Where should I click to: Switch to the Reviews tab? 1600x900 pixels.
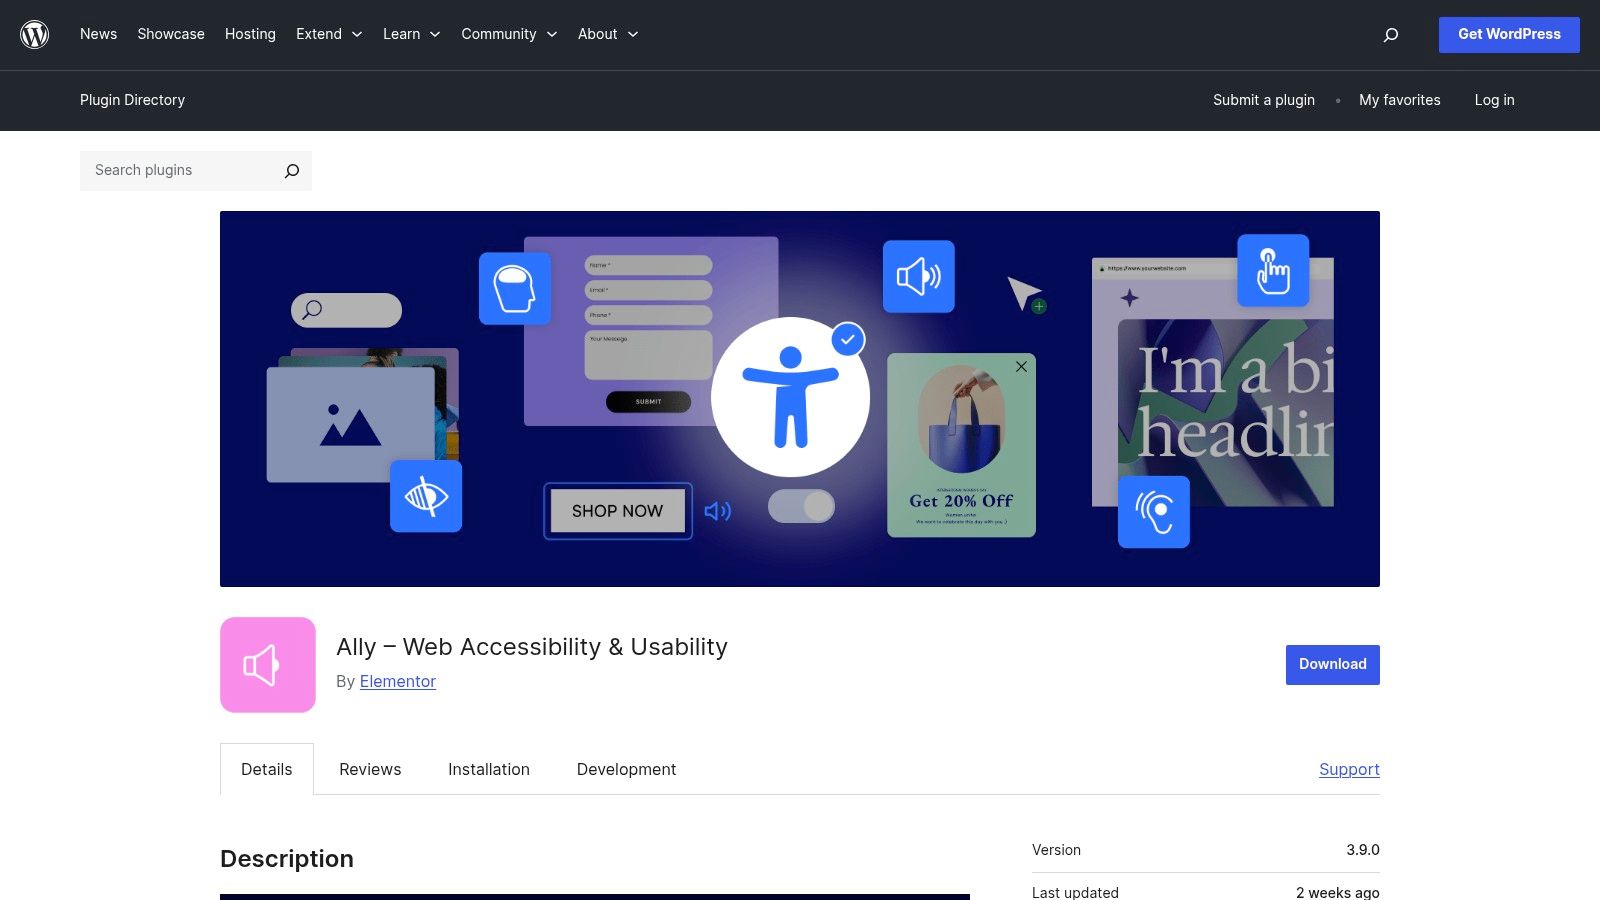coord(369,769)
